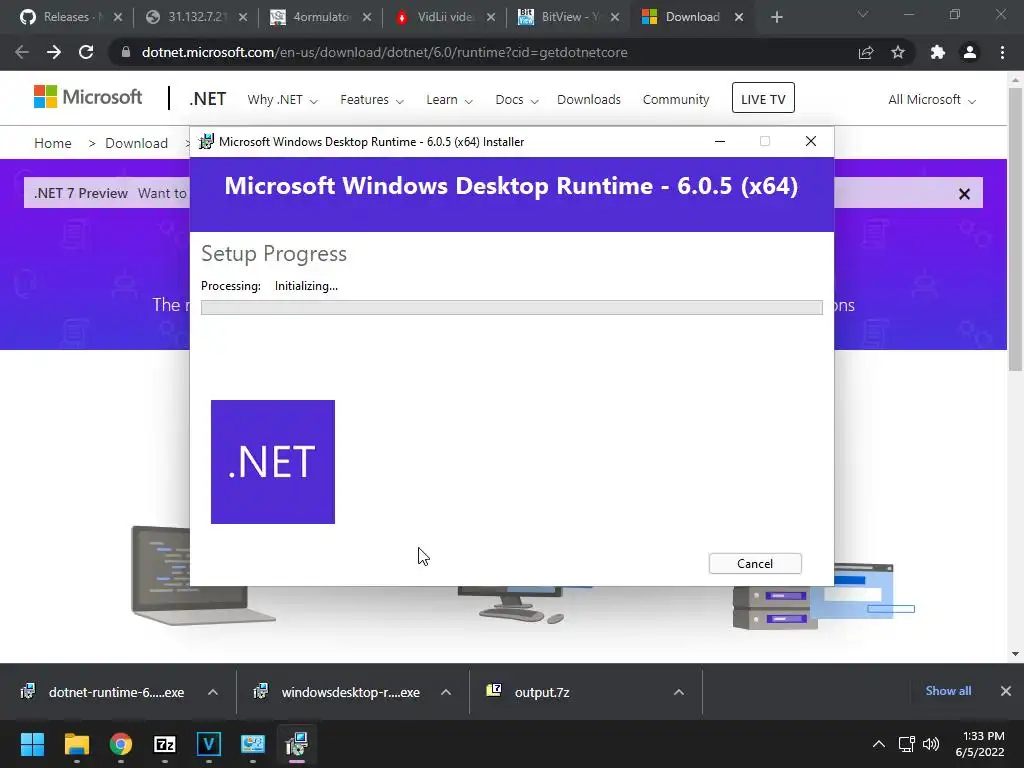
Task: Click the .NET brand link
Action: click(x=207, y=99)
